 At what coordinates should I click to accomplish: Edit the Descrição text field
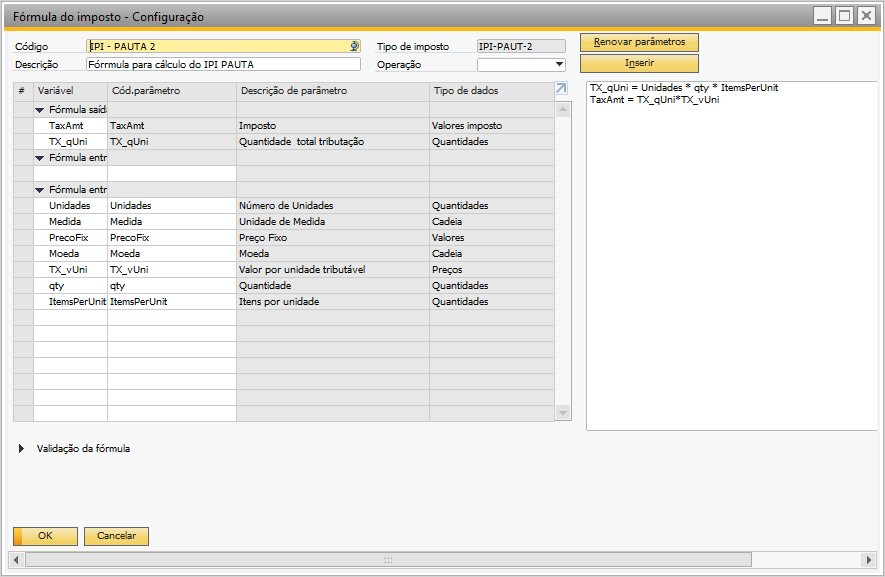[x=224, y=64]
